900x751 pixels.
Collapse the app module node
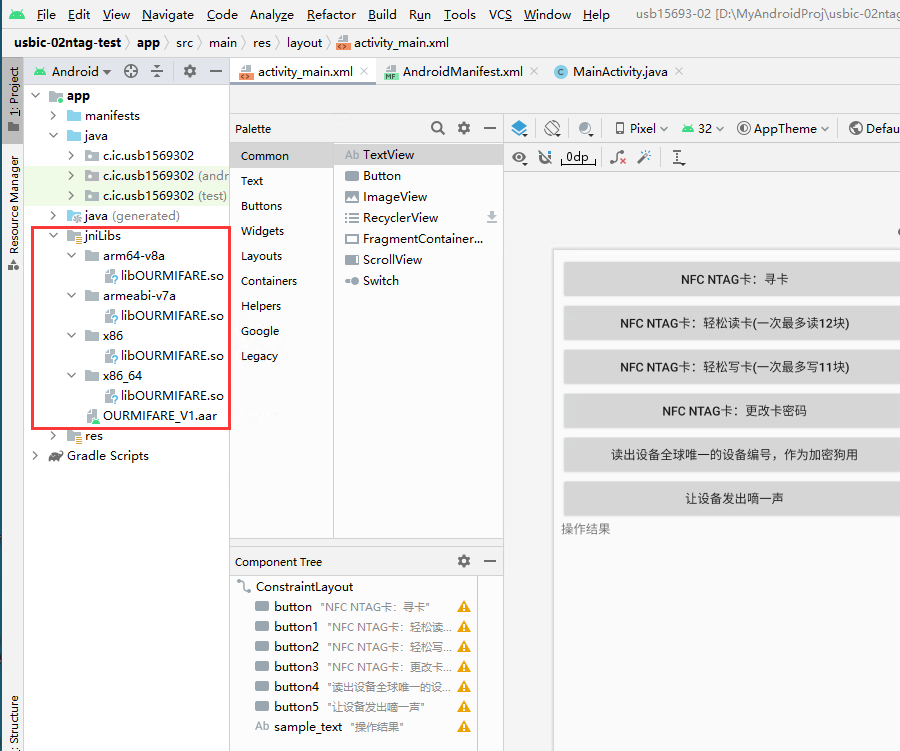pyautogui.click(x=36, y=95)
